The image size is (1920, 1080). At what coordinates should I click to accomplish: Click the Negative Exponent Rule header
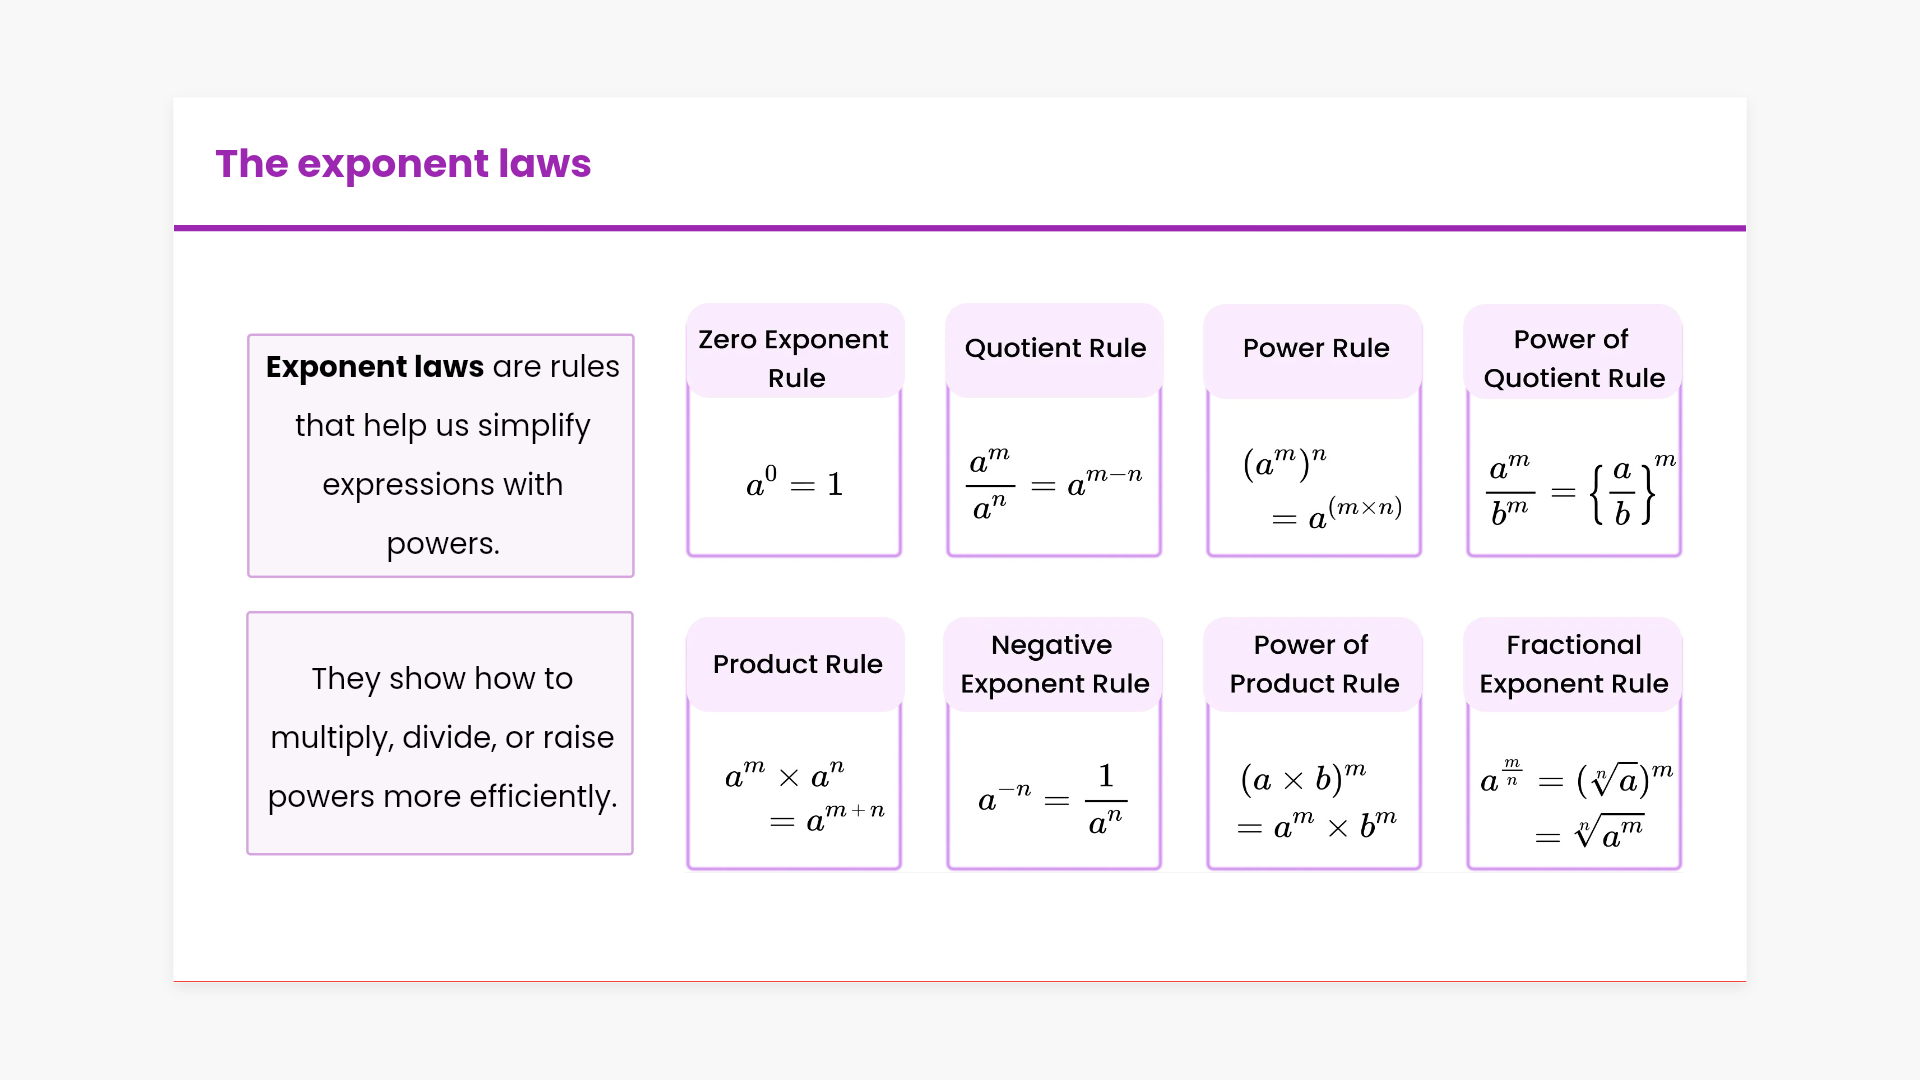click(1054, 664)
